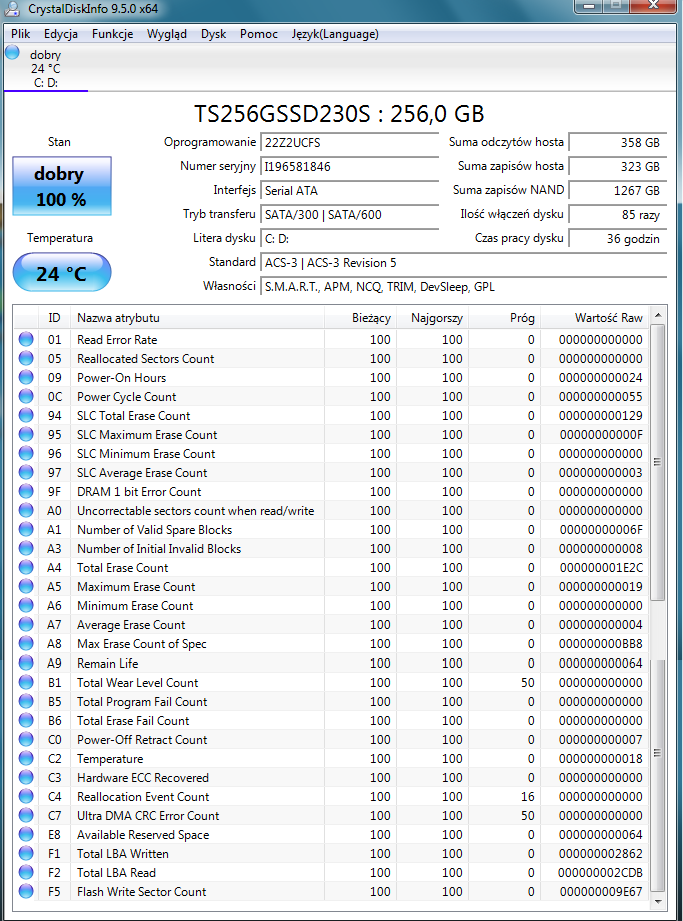Screen dimensions: 683x921
Task: Click the Próg column header
Action: coord(504,318)
